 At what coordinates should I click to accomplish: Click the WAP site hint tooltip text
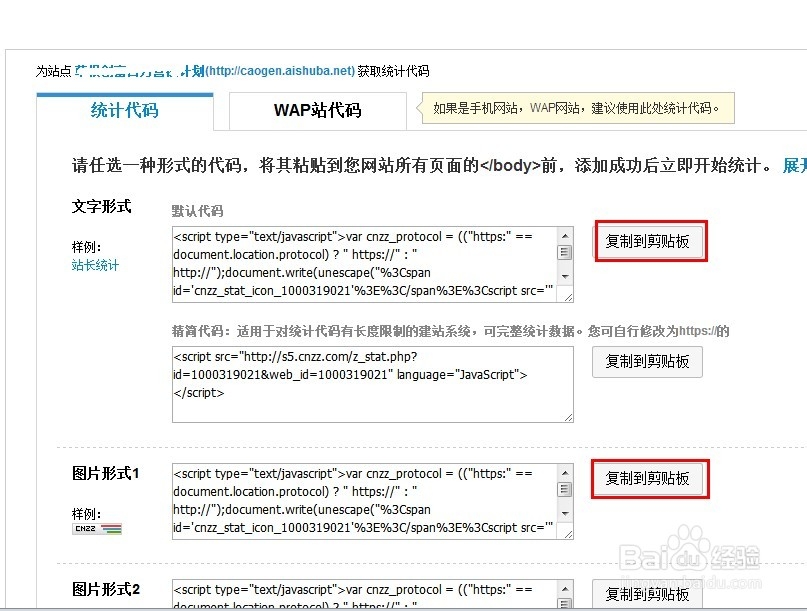pos(576,108)
